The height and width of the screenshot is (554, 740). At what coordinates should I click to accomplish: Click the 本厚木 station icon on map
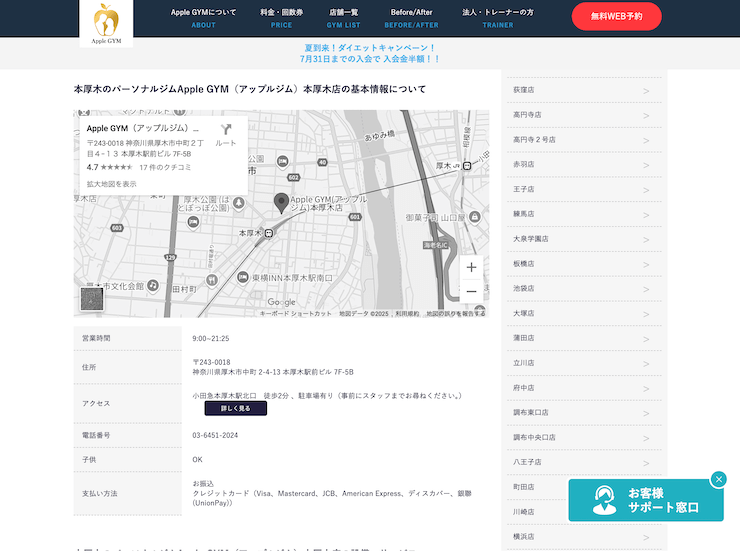pyautogui.click(x=269, y=233)
